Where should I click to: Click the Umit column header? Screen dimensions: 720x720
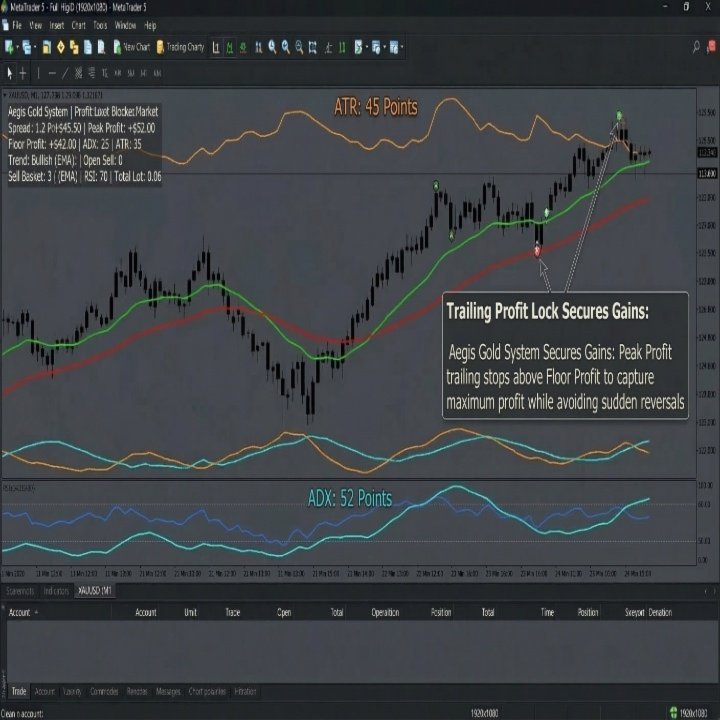(190, 612)
